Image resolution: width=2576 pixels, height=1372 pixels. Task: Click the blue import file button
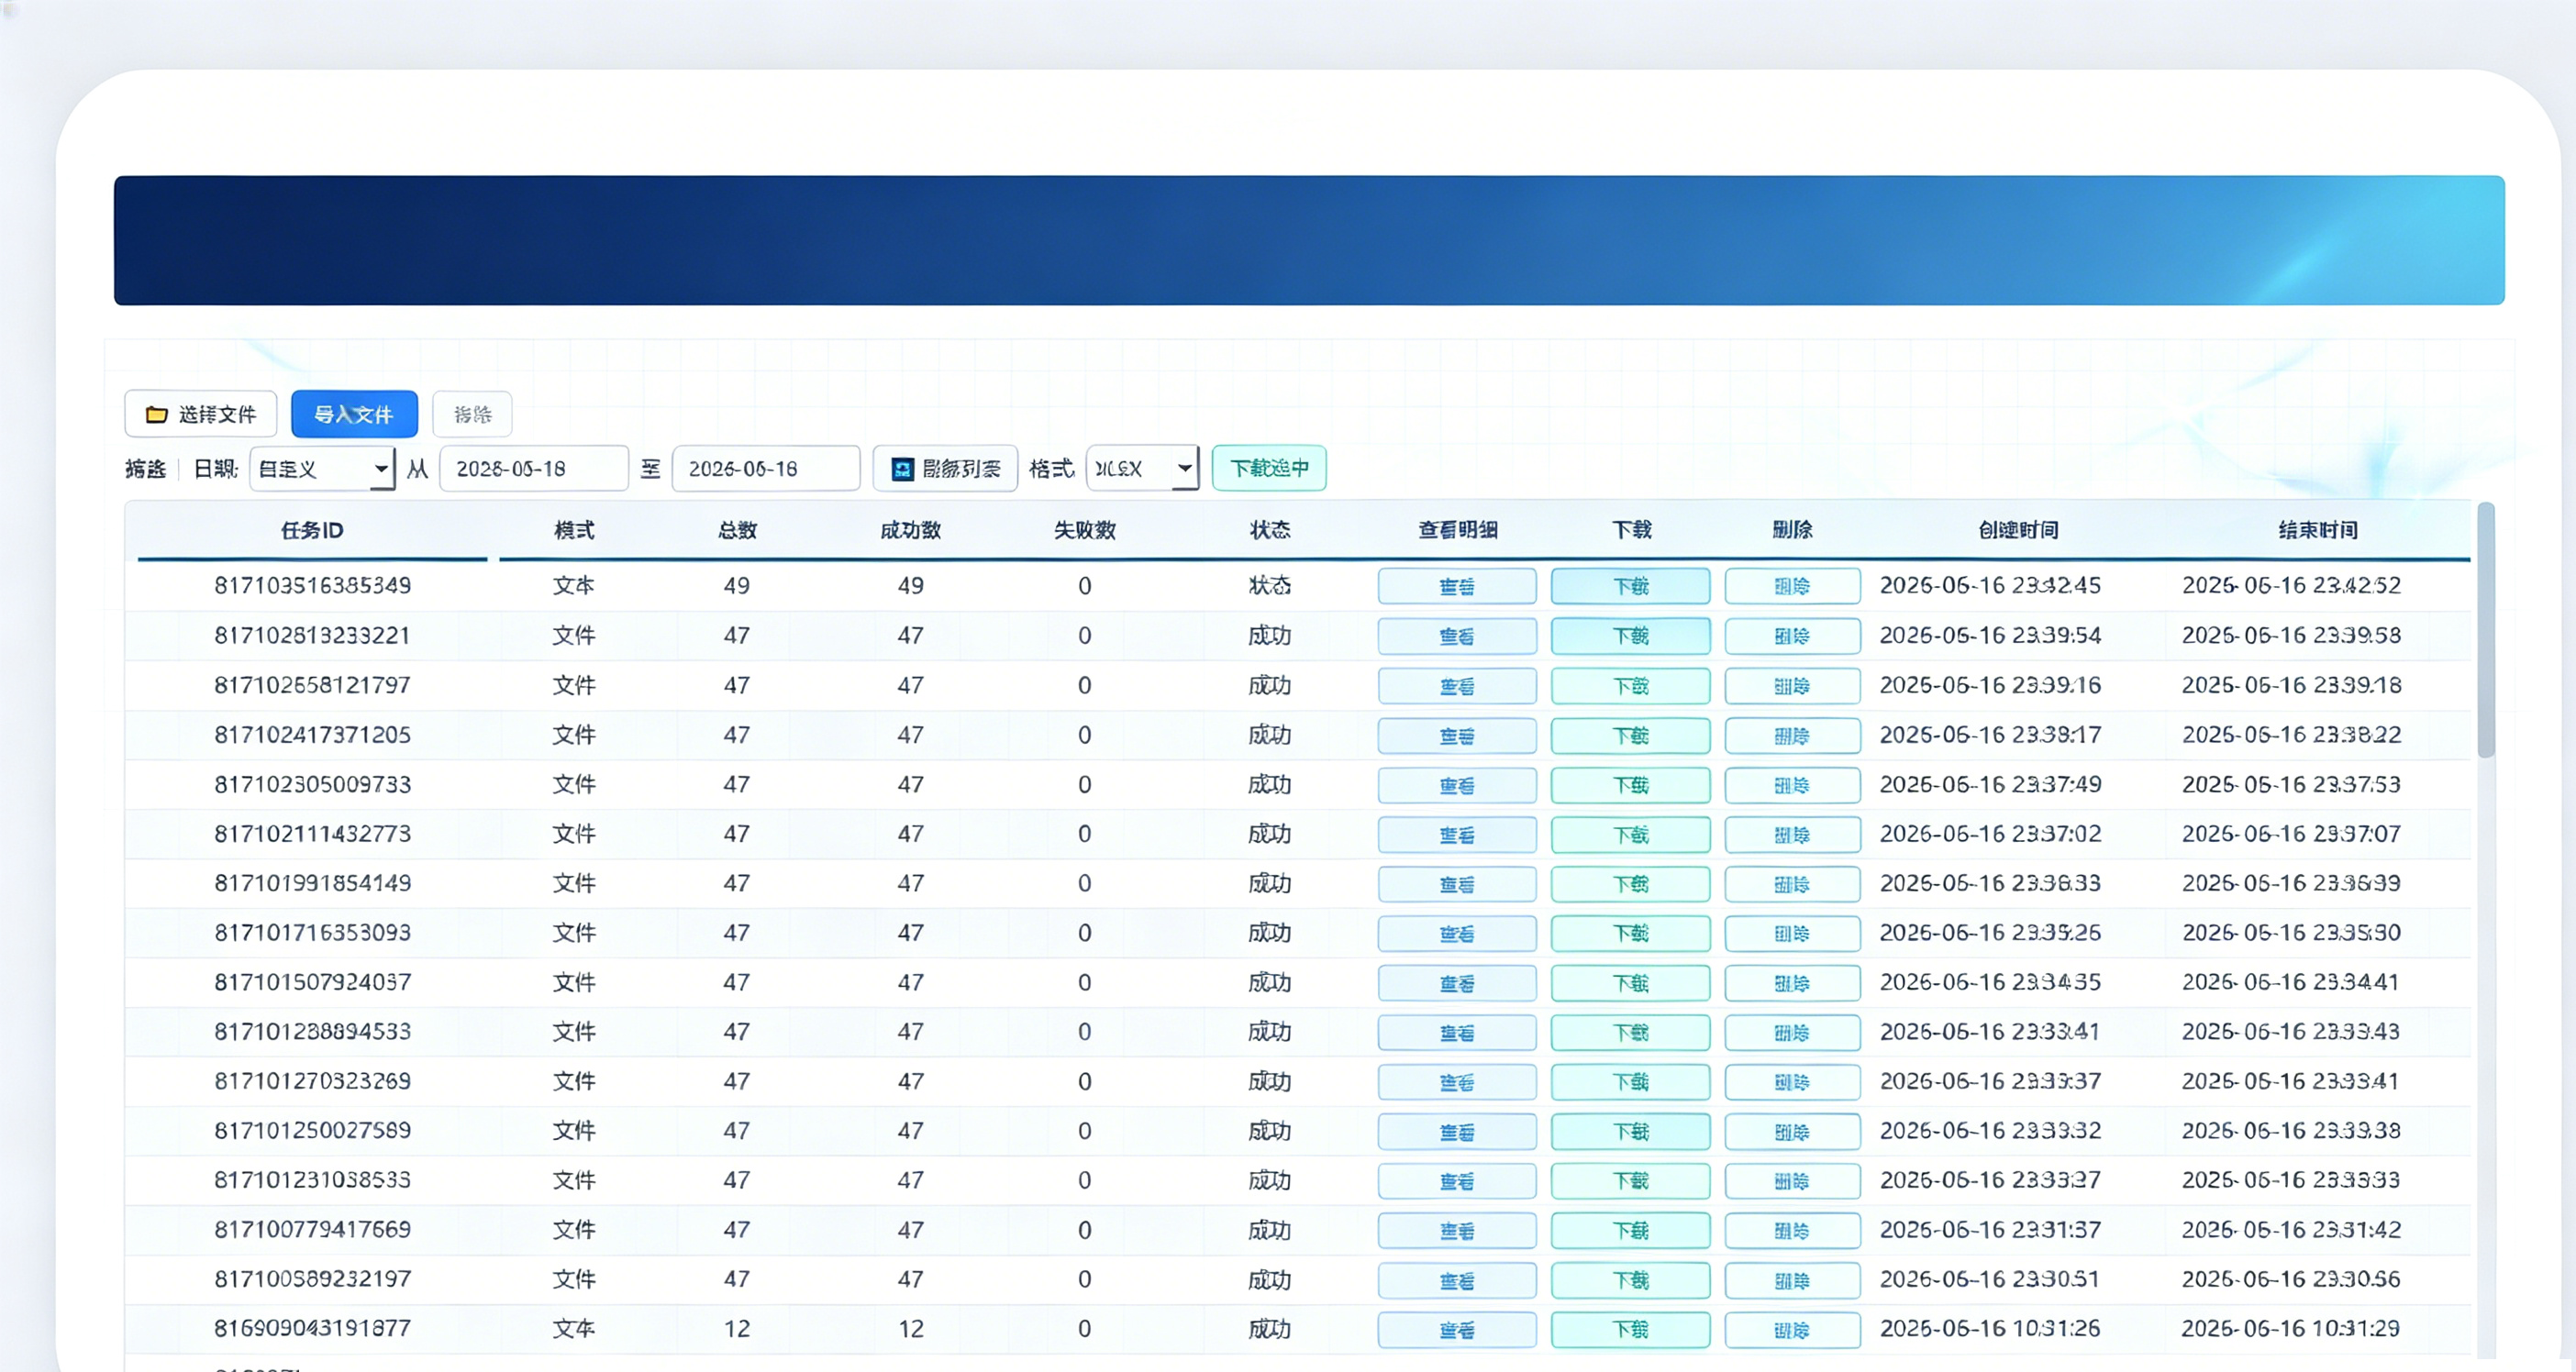tap(354, 414)
